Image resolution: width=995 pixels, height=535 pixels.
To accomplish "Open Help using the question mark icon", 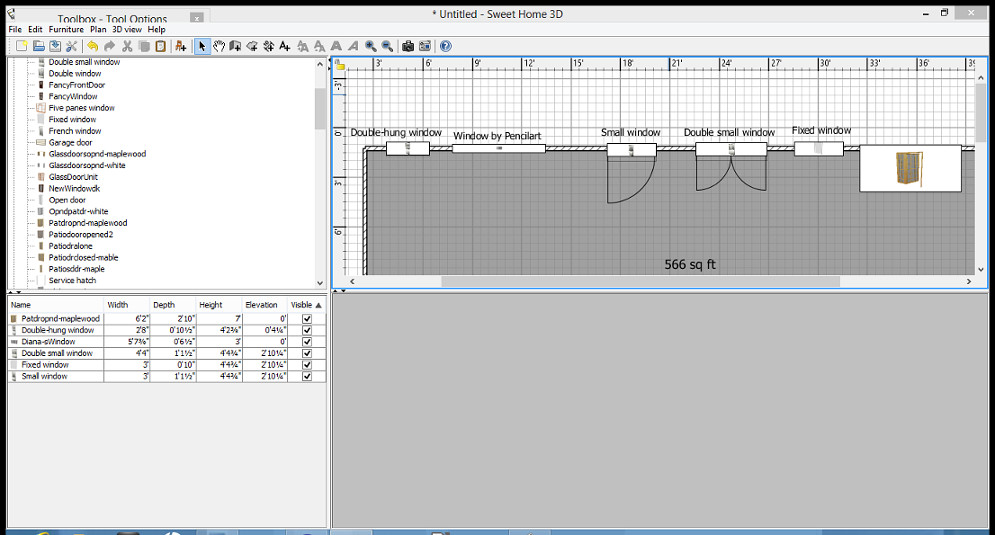I will click(446, 46).
